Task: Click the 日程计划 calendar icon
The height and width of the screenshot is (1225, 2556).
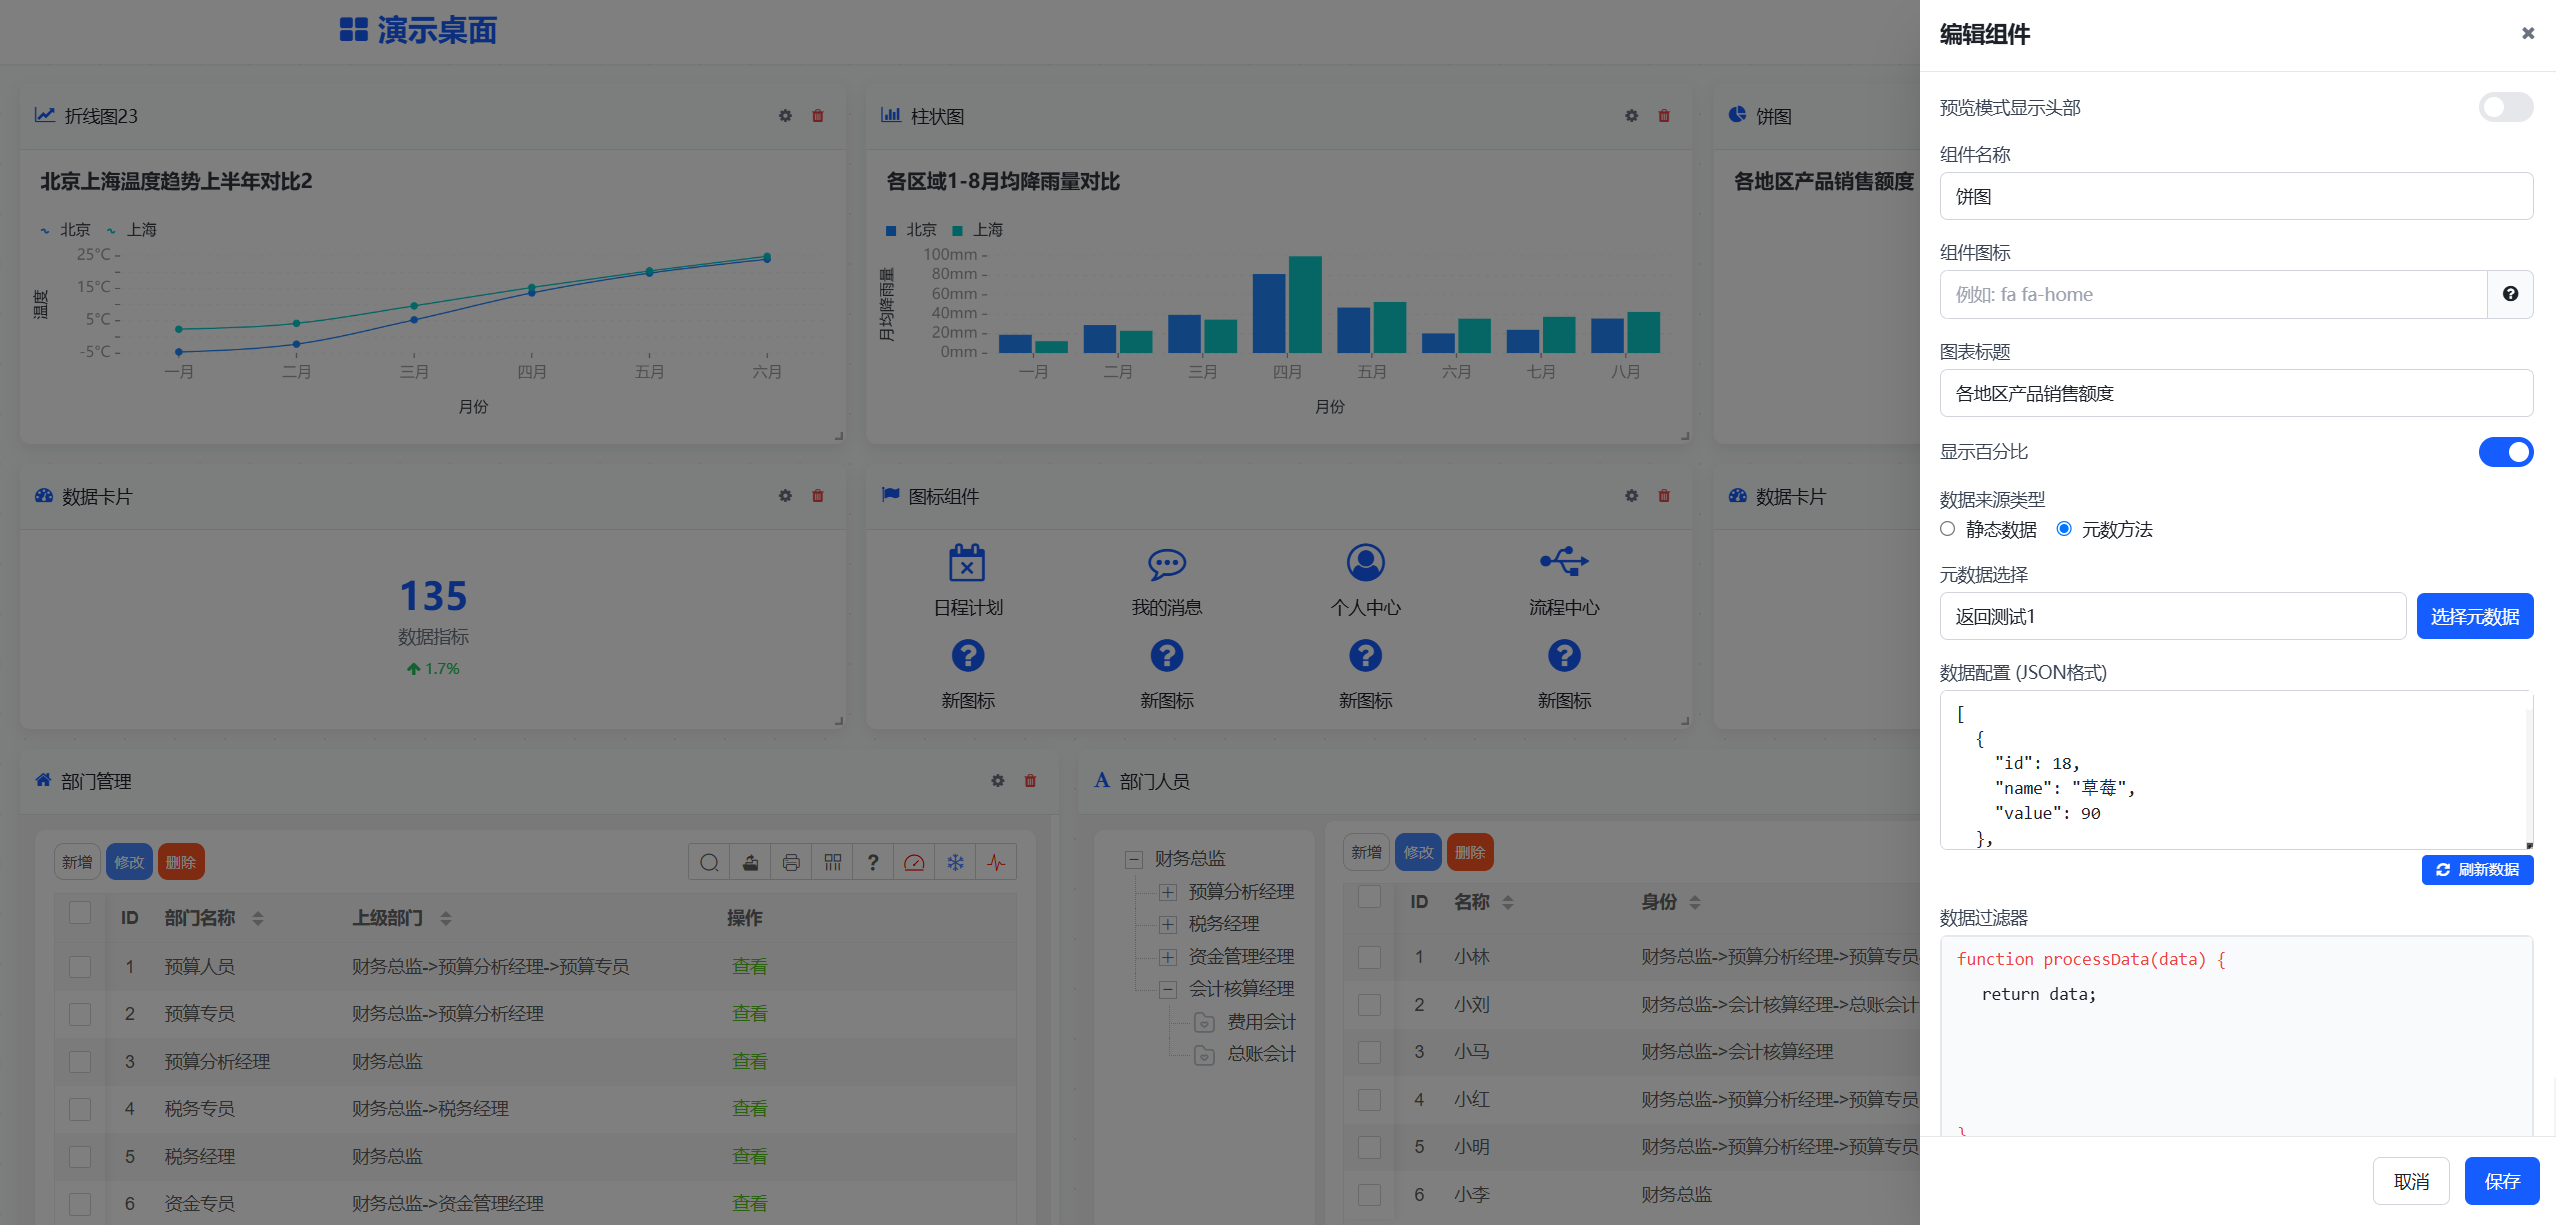Action: (967, 562)
